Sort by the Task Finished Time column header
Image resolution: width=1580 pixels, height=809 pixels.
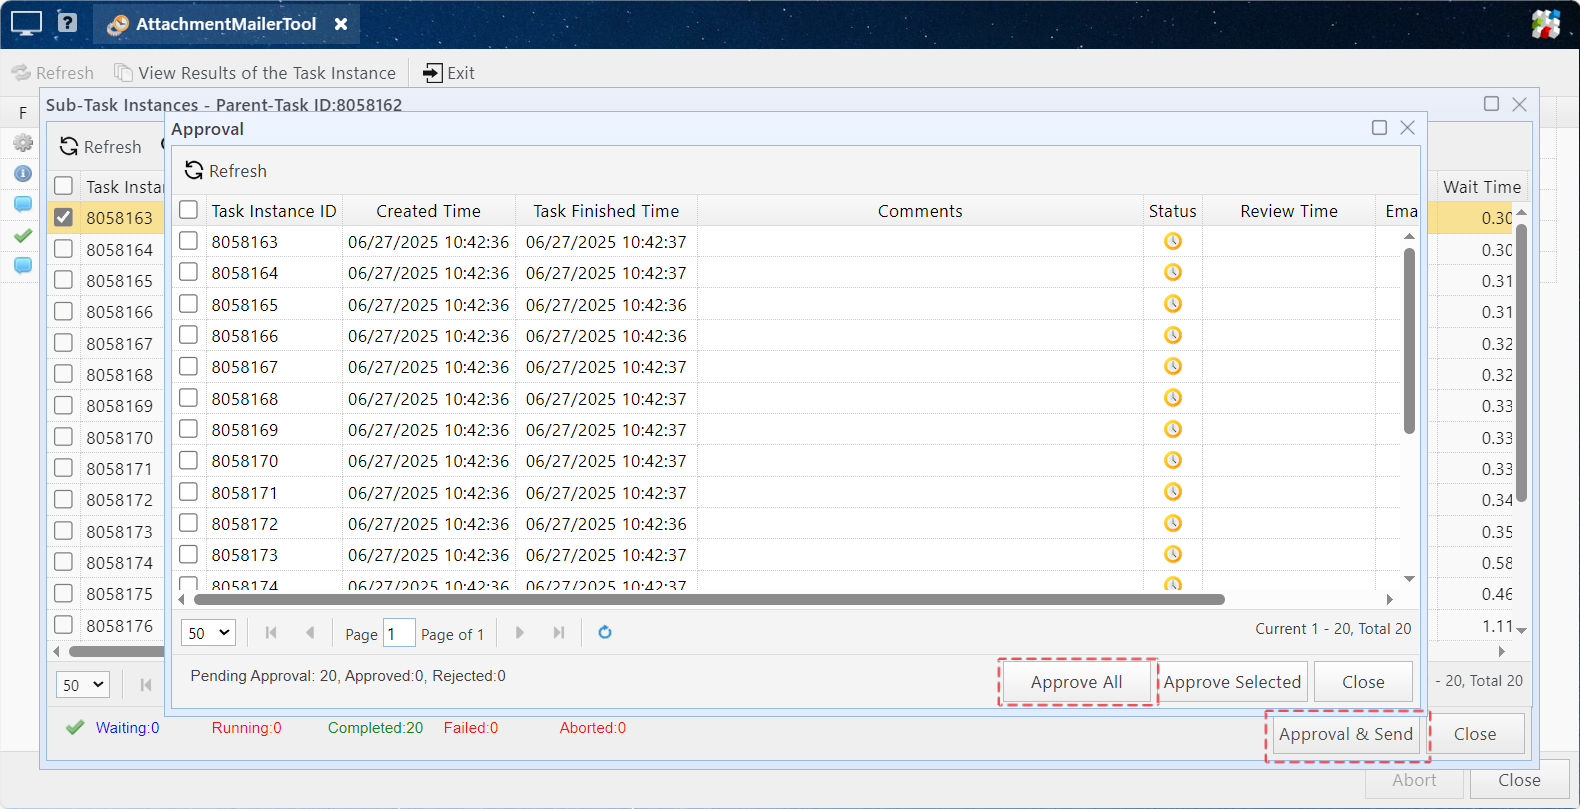606,211
